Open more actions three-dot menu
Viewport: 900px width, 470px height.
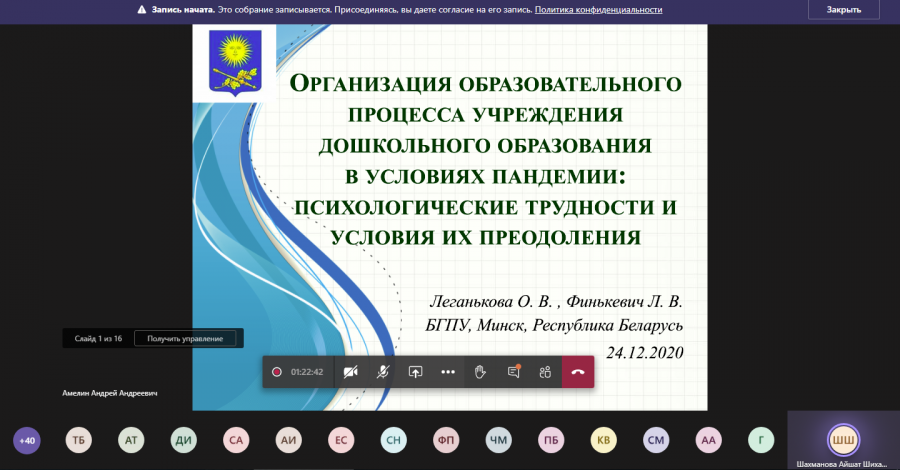(x=448, y=372)
